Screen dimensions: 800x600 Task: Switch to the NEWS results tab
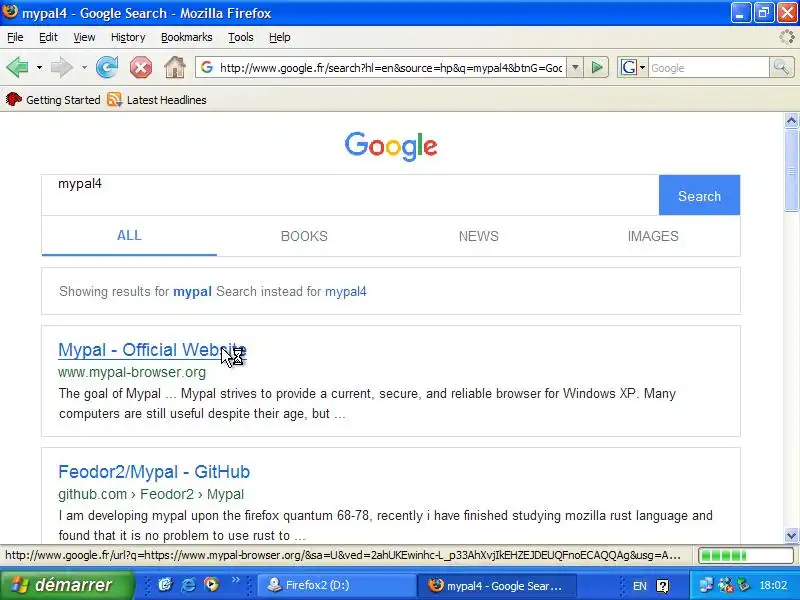click(x=479, y=236)
